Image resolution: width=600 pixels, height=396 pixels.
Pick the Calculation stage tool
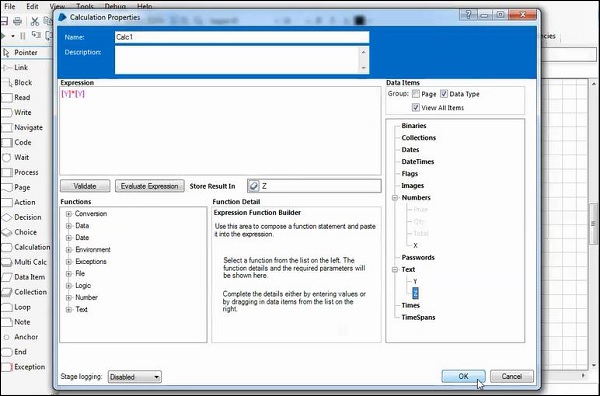(x=26, y=247)
